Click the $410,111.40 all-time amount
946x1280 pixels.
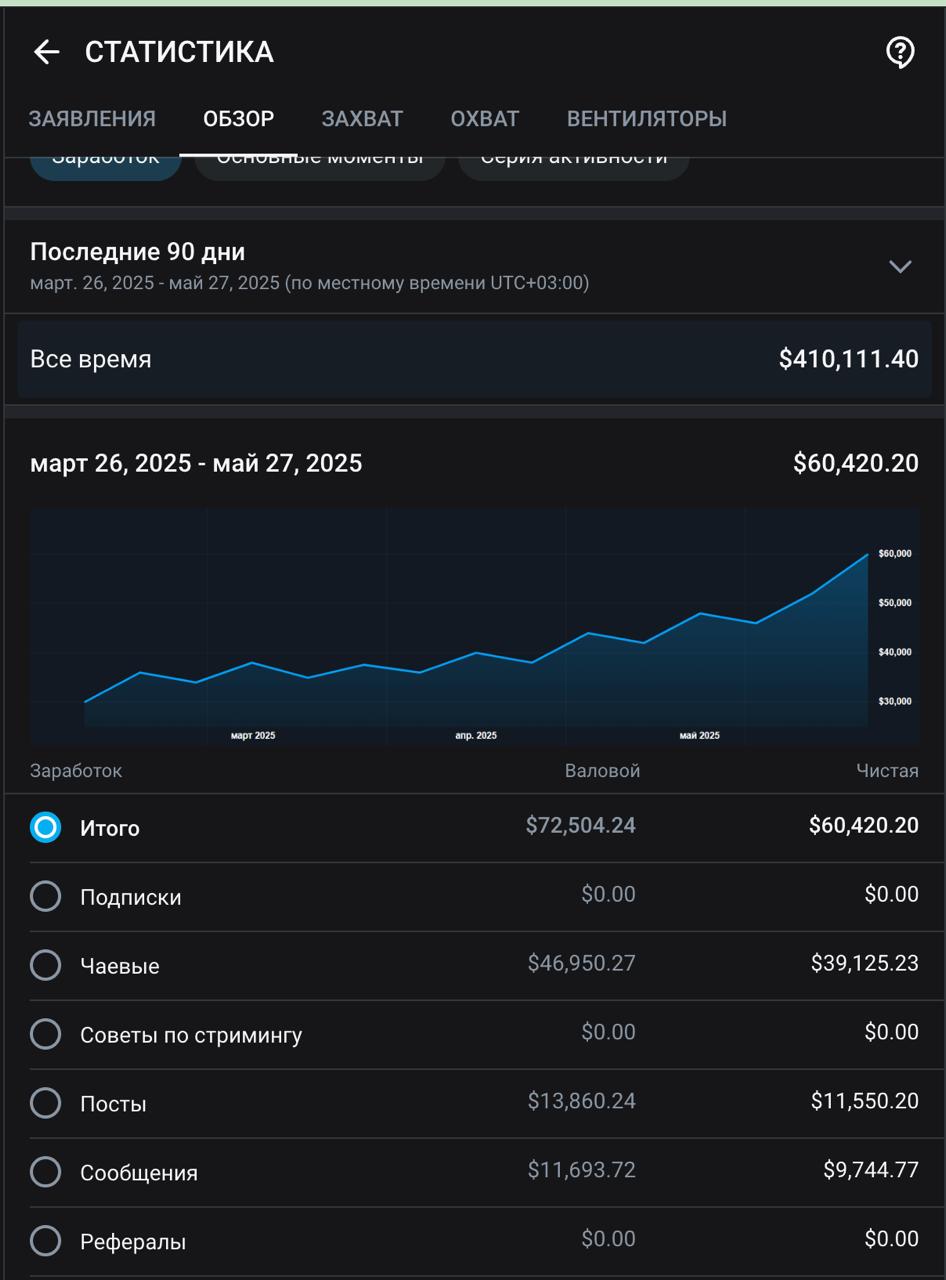pyautogui.click(x=848, y=359)
